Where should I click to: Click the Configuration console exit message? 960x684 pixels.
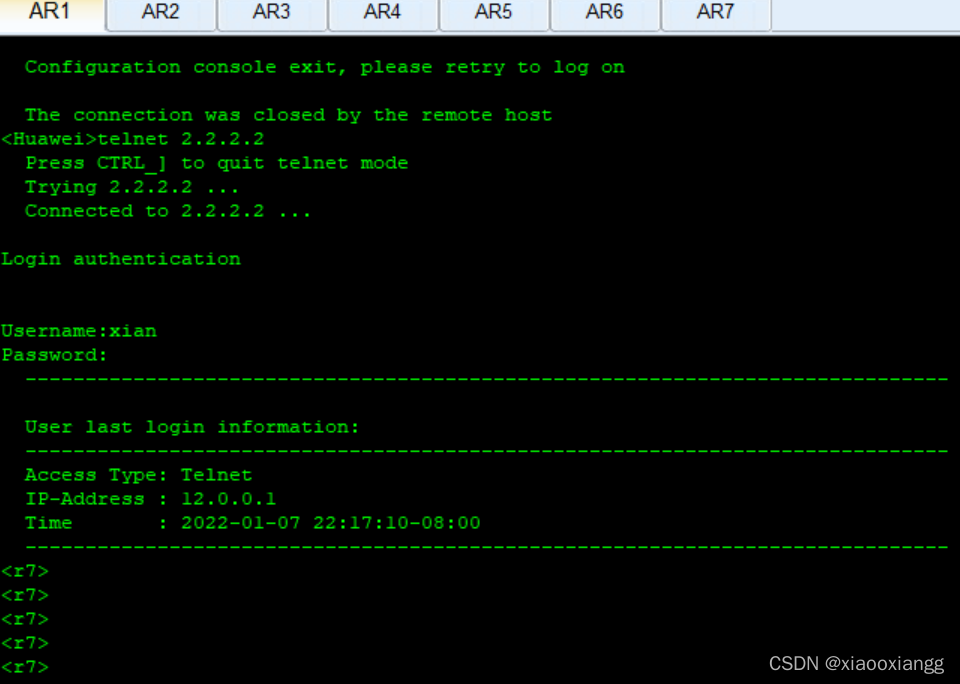(324, 67)
